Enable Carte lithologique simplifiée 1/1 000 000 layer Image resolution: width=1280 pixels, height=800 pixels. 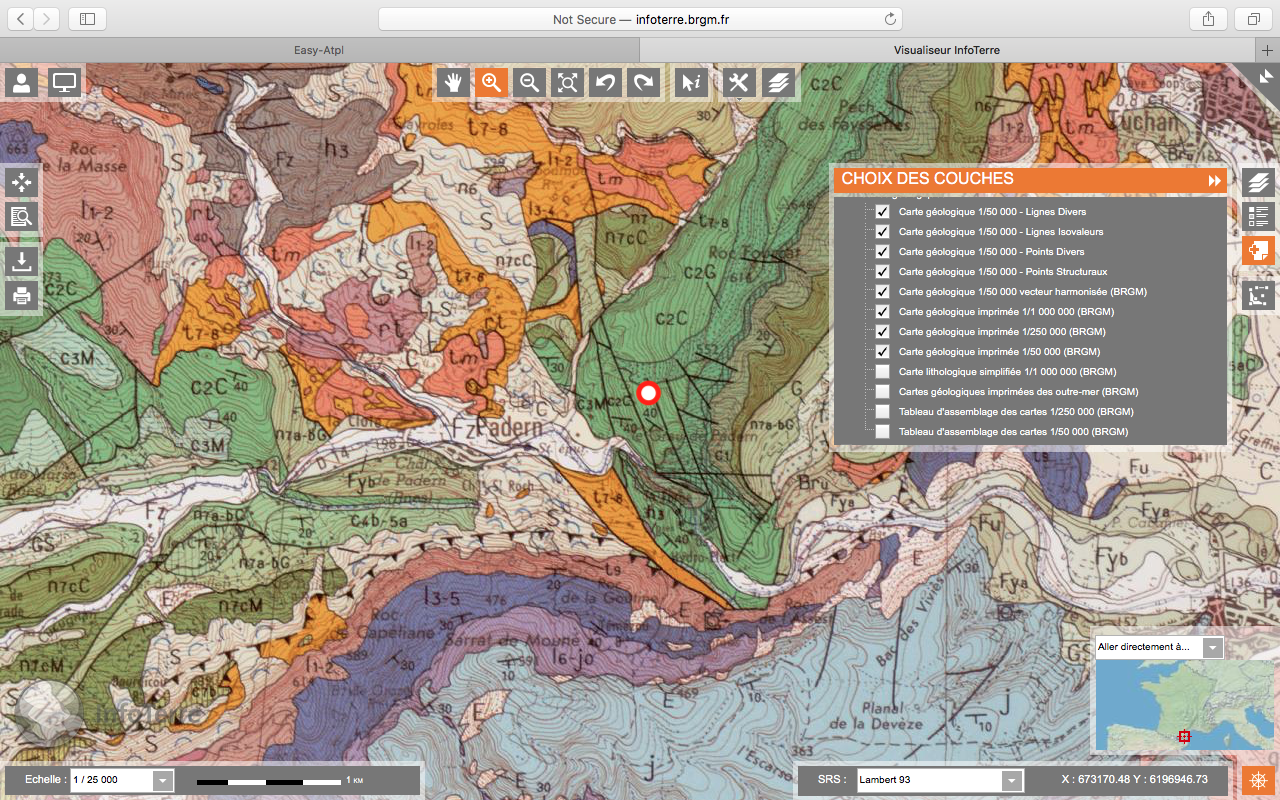point(882,372)
